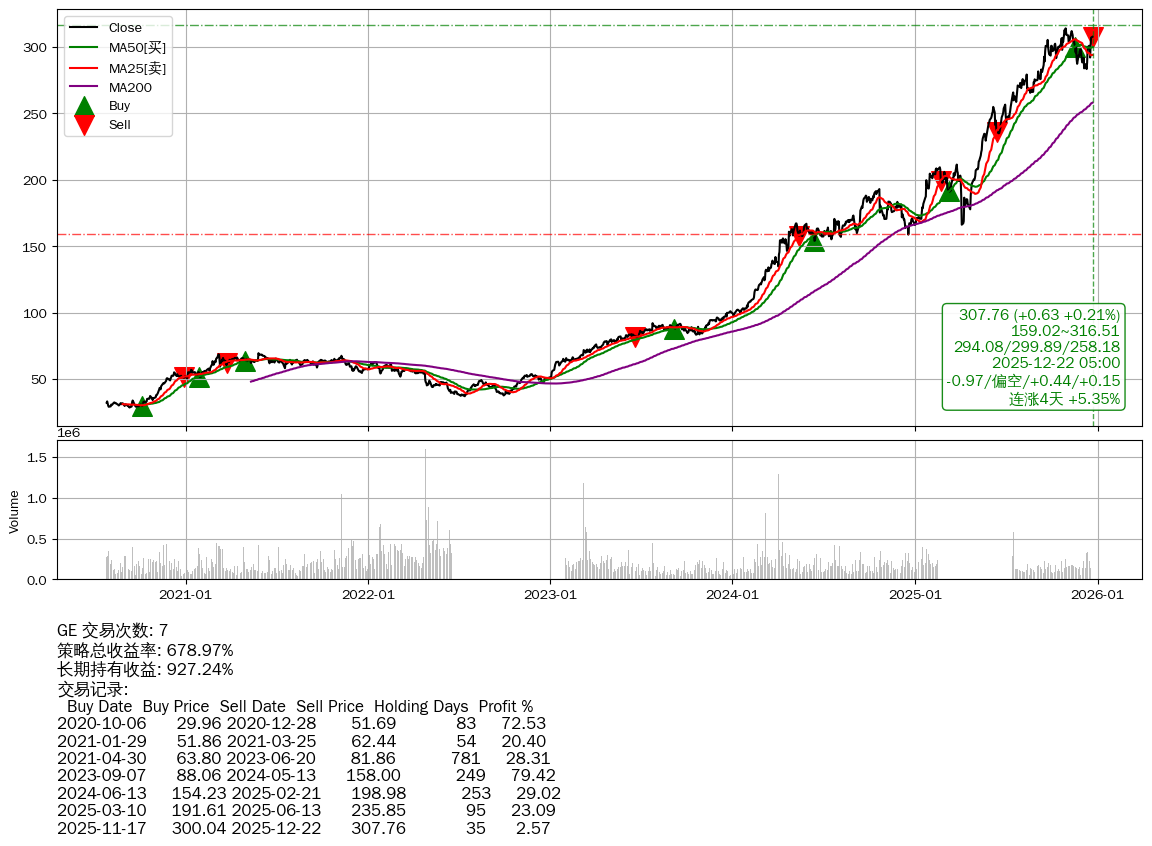
Task: Click the Buy marker from June 2024
Action: pos(815,242)
